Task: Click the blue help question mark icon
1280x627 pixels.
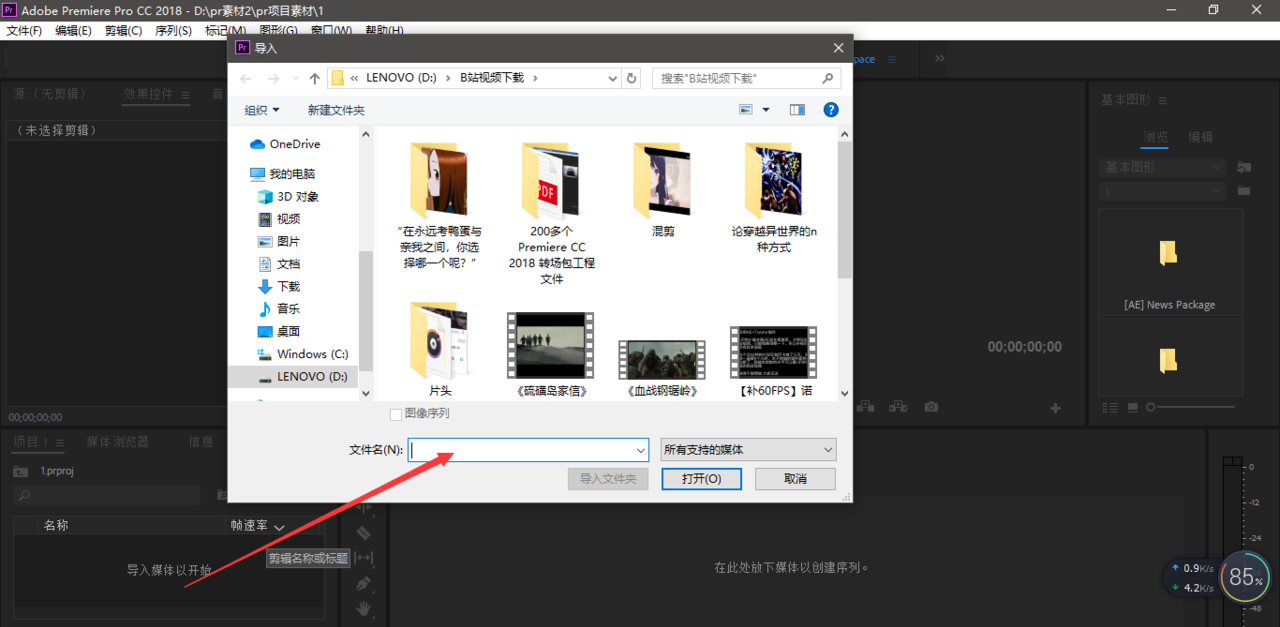Action: (830, 110)
